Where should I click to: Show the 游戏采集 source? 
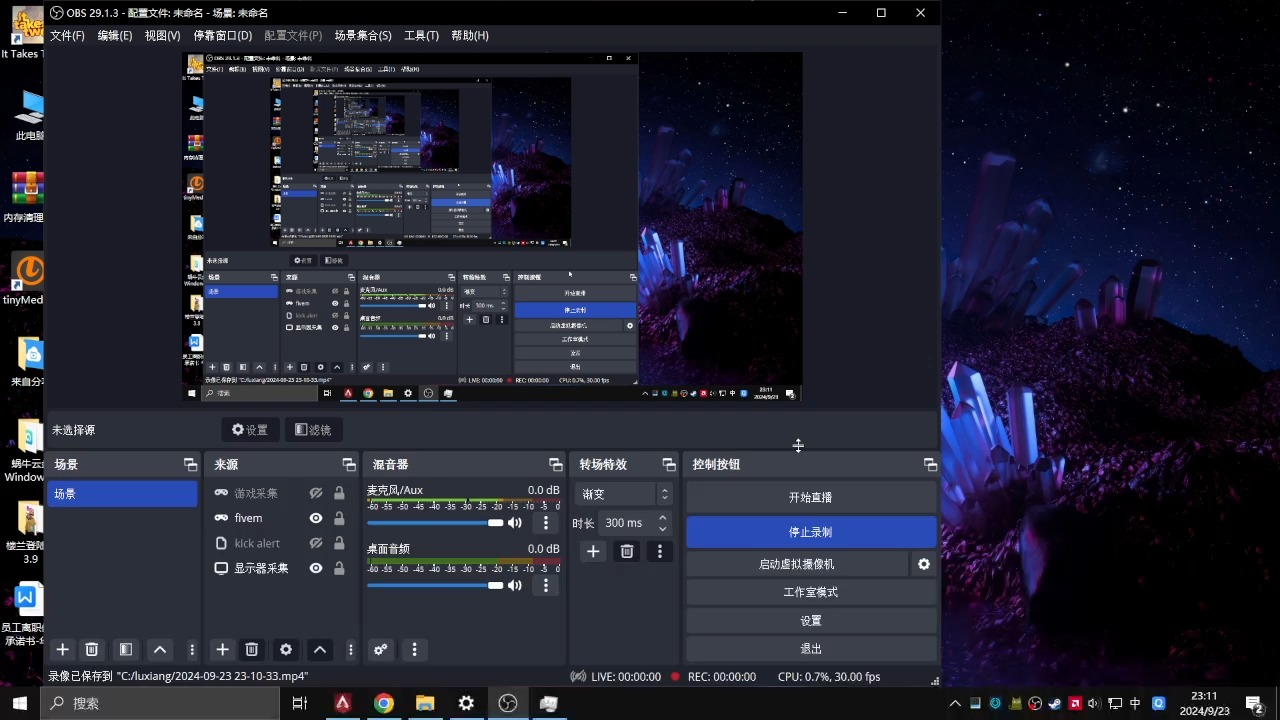click(316, 493)
